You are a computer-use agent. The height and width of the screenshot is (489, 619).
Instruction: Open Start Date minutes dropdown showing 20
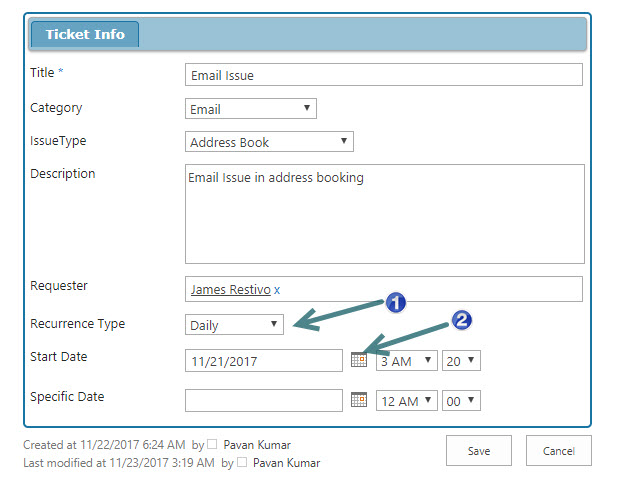tap(461, 361)
